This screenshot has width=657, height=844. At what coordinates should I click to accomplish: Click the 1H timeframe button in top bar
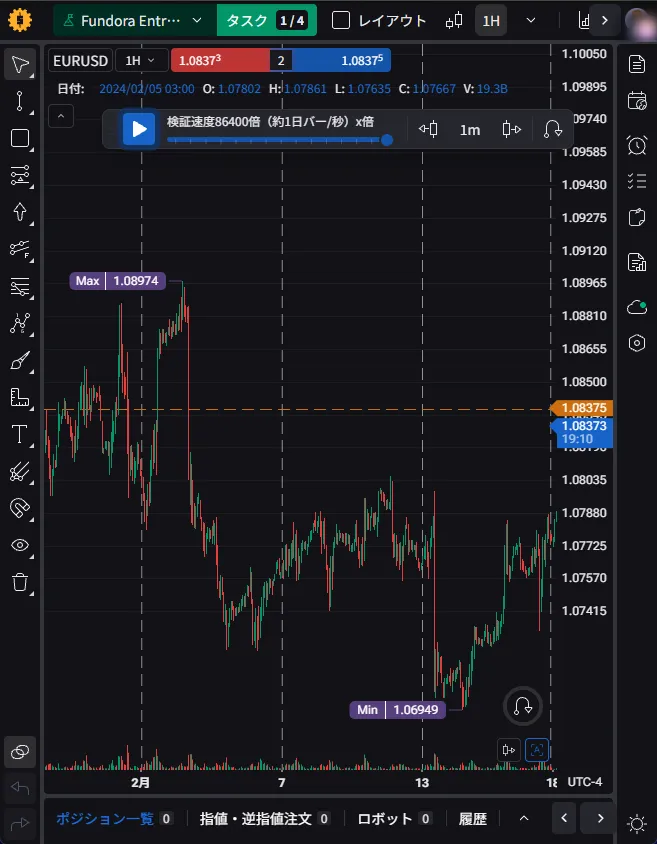[x=491, y=20]
